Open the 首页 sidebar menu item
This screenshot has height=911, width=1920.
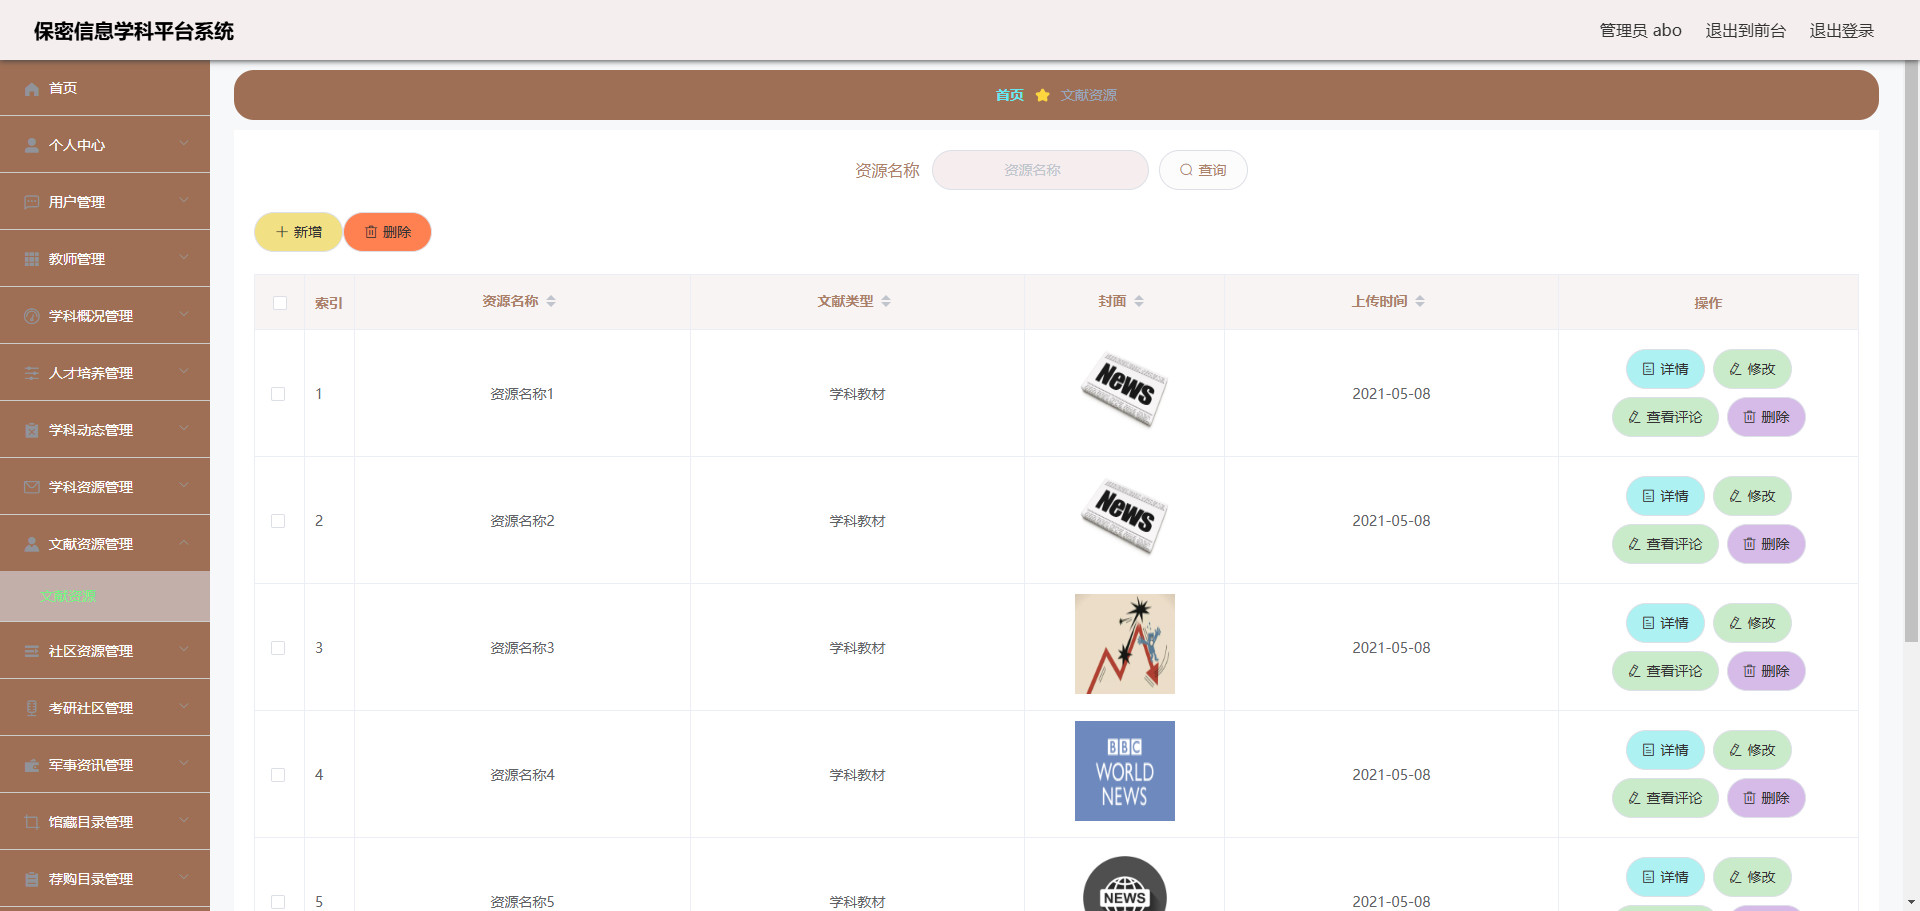click(105, 88)
